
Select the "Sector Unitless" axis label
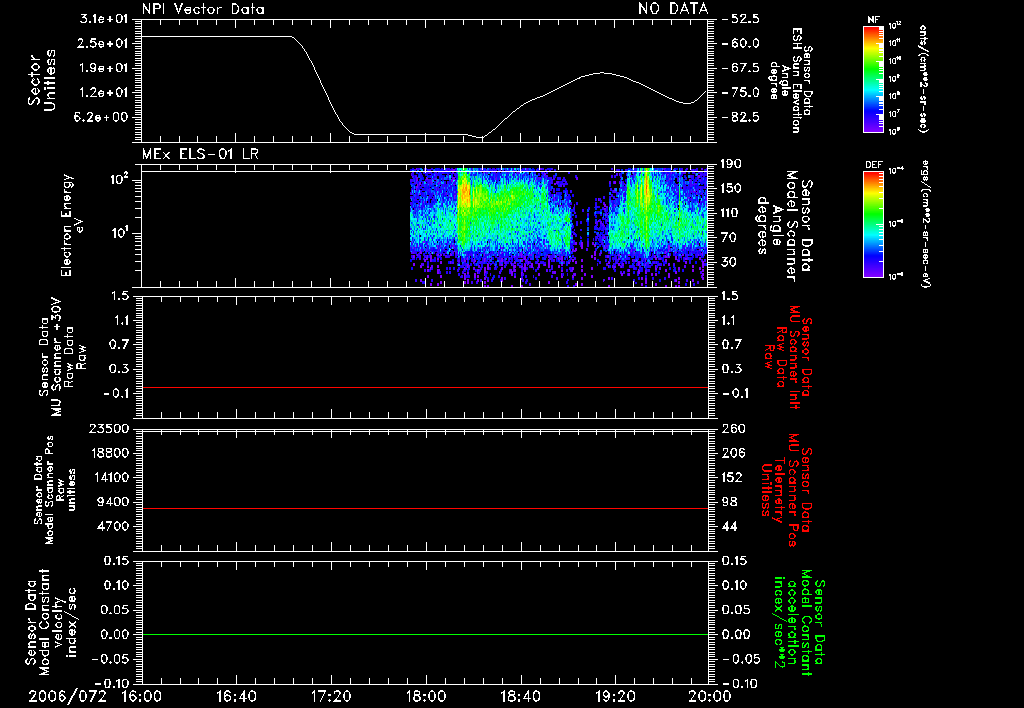coord(42,80)
